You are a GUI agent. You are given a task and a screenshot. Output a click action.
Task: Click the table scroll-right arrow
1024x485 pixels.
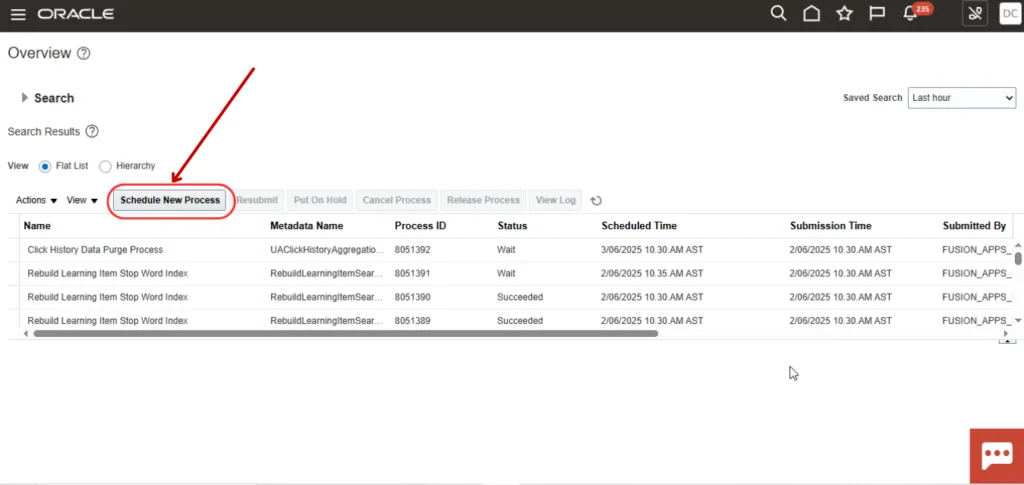(1006, 333)
